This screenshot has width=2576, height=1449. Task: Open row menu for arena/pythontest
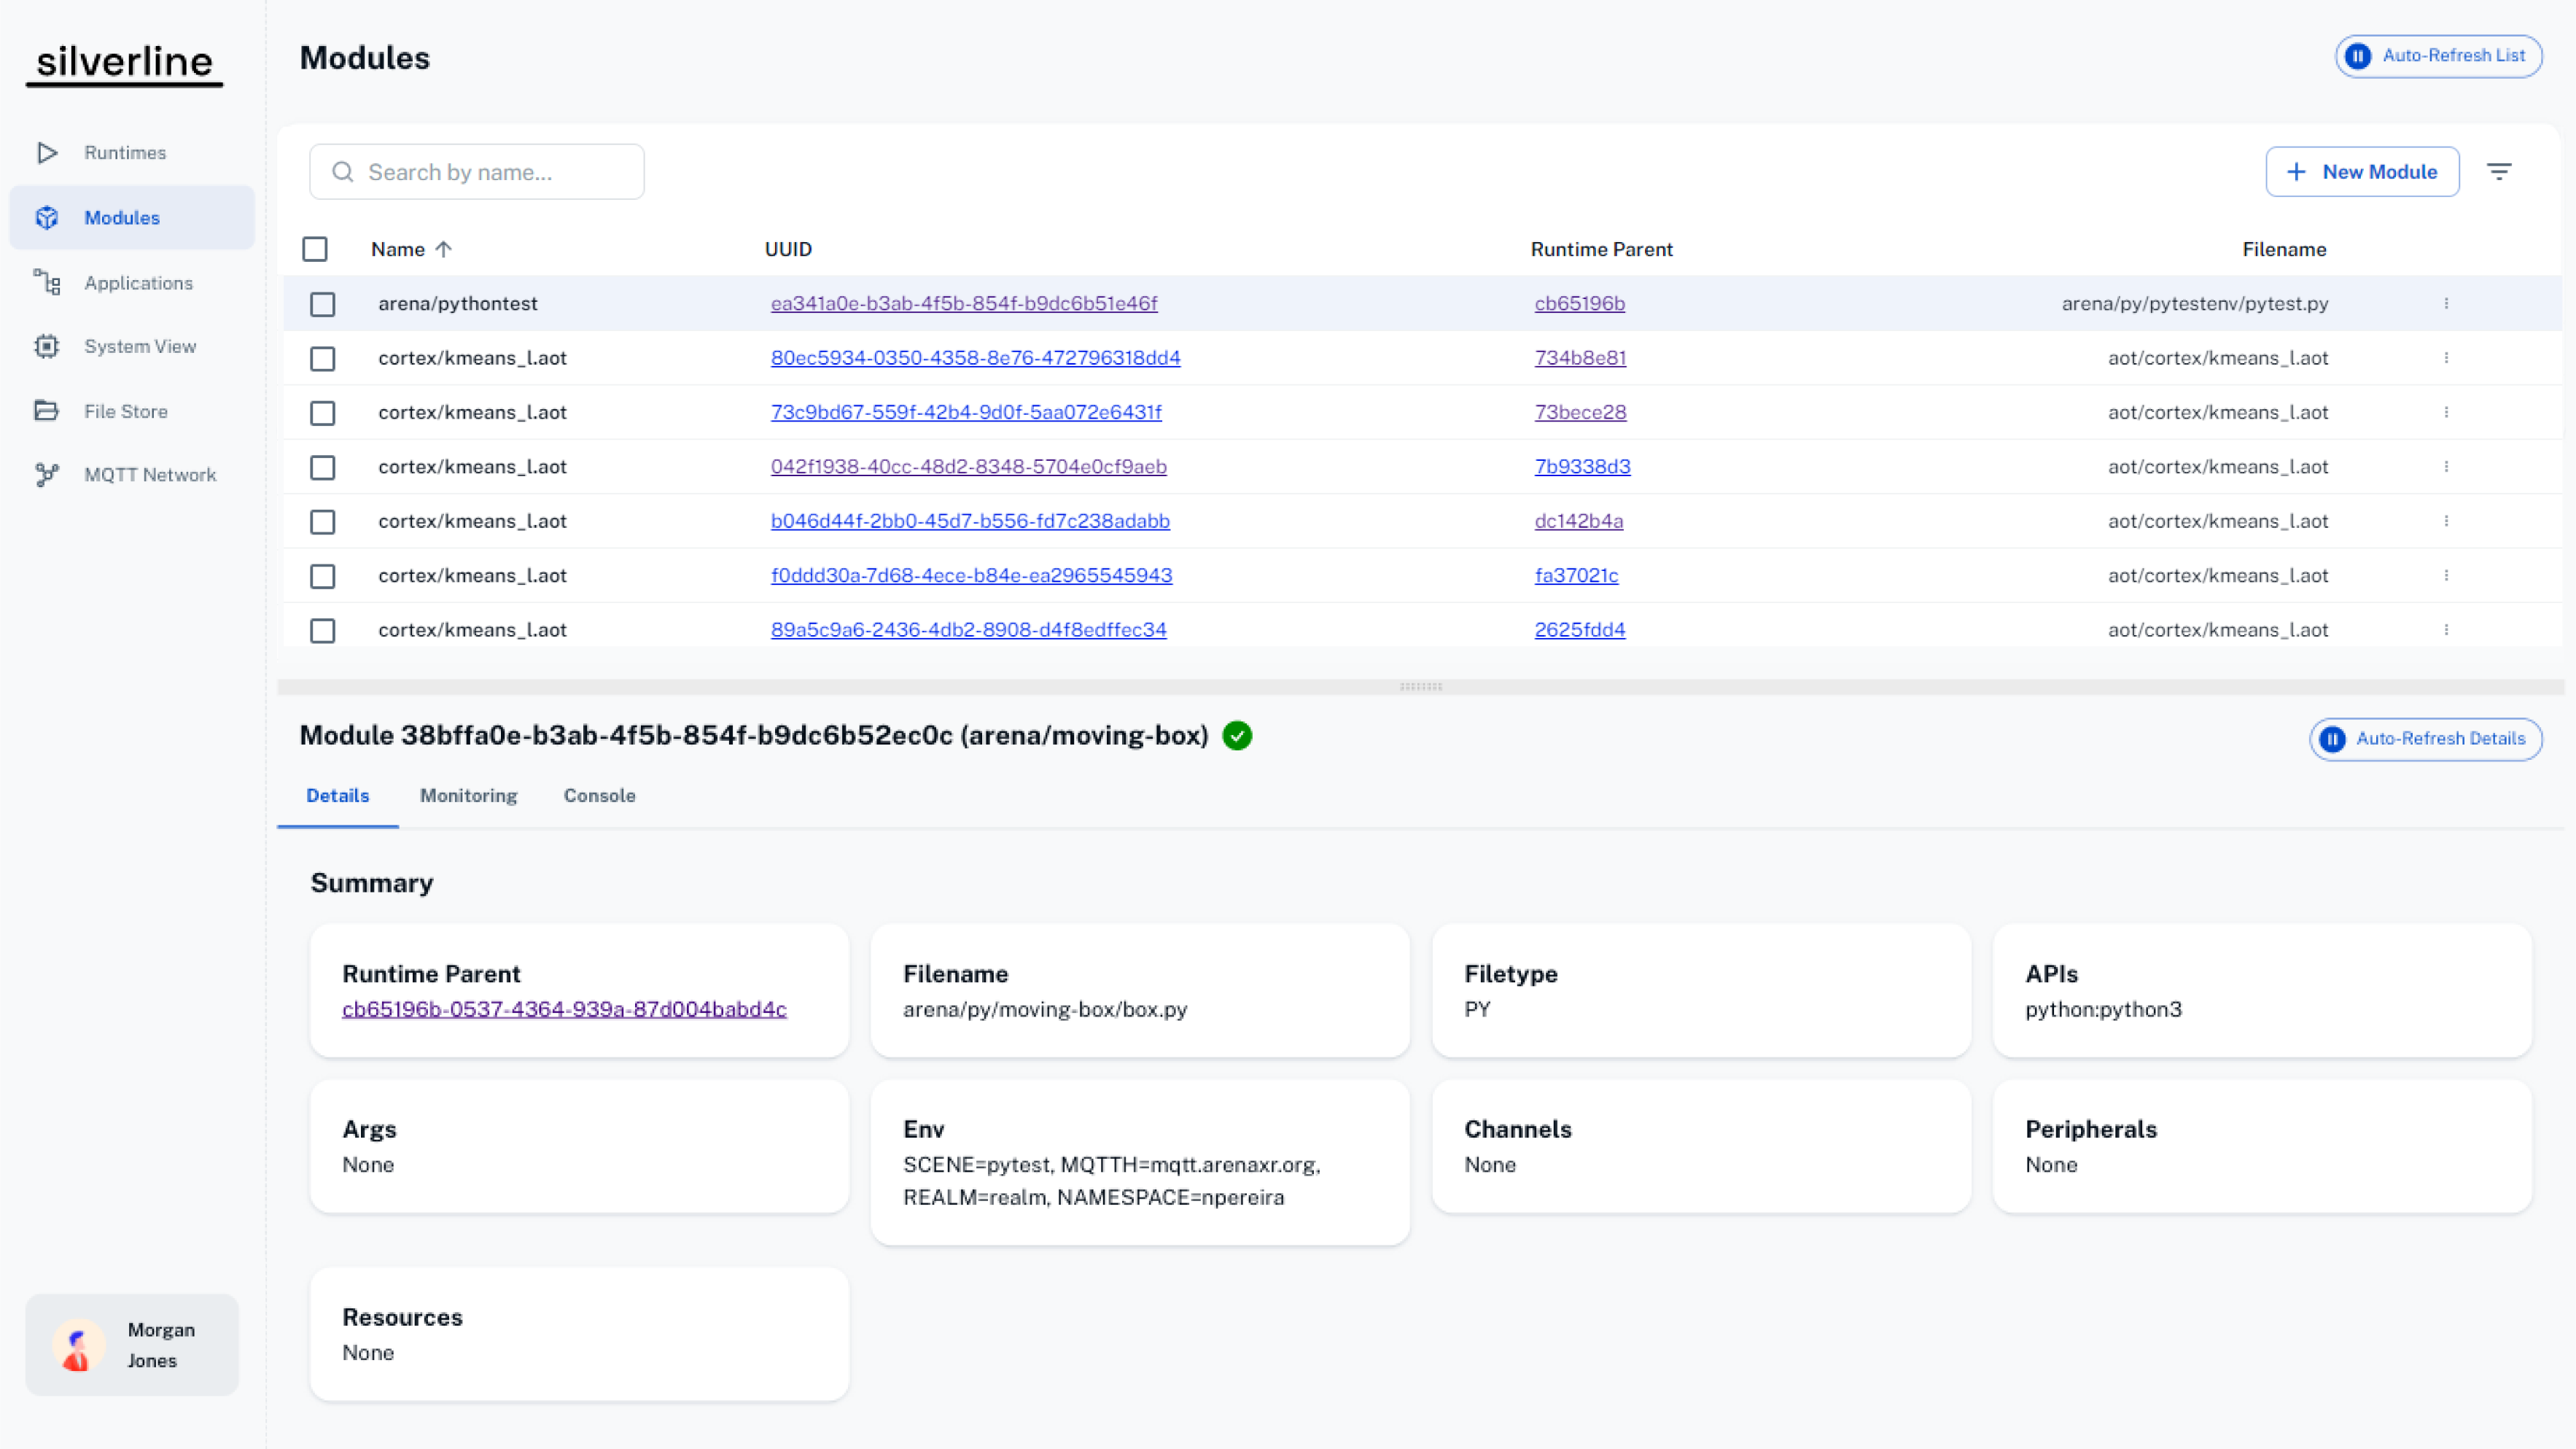point(2446,304)
